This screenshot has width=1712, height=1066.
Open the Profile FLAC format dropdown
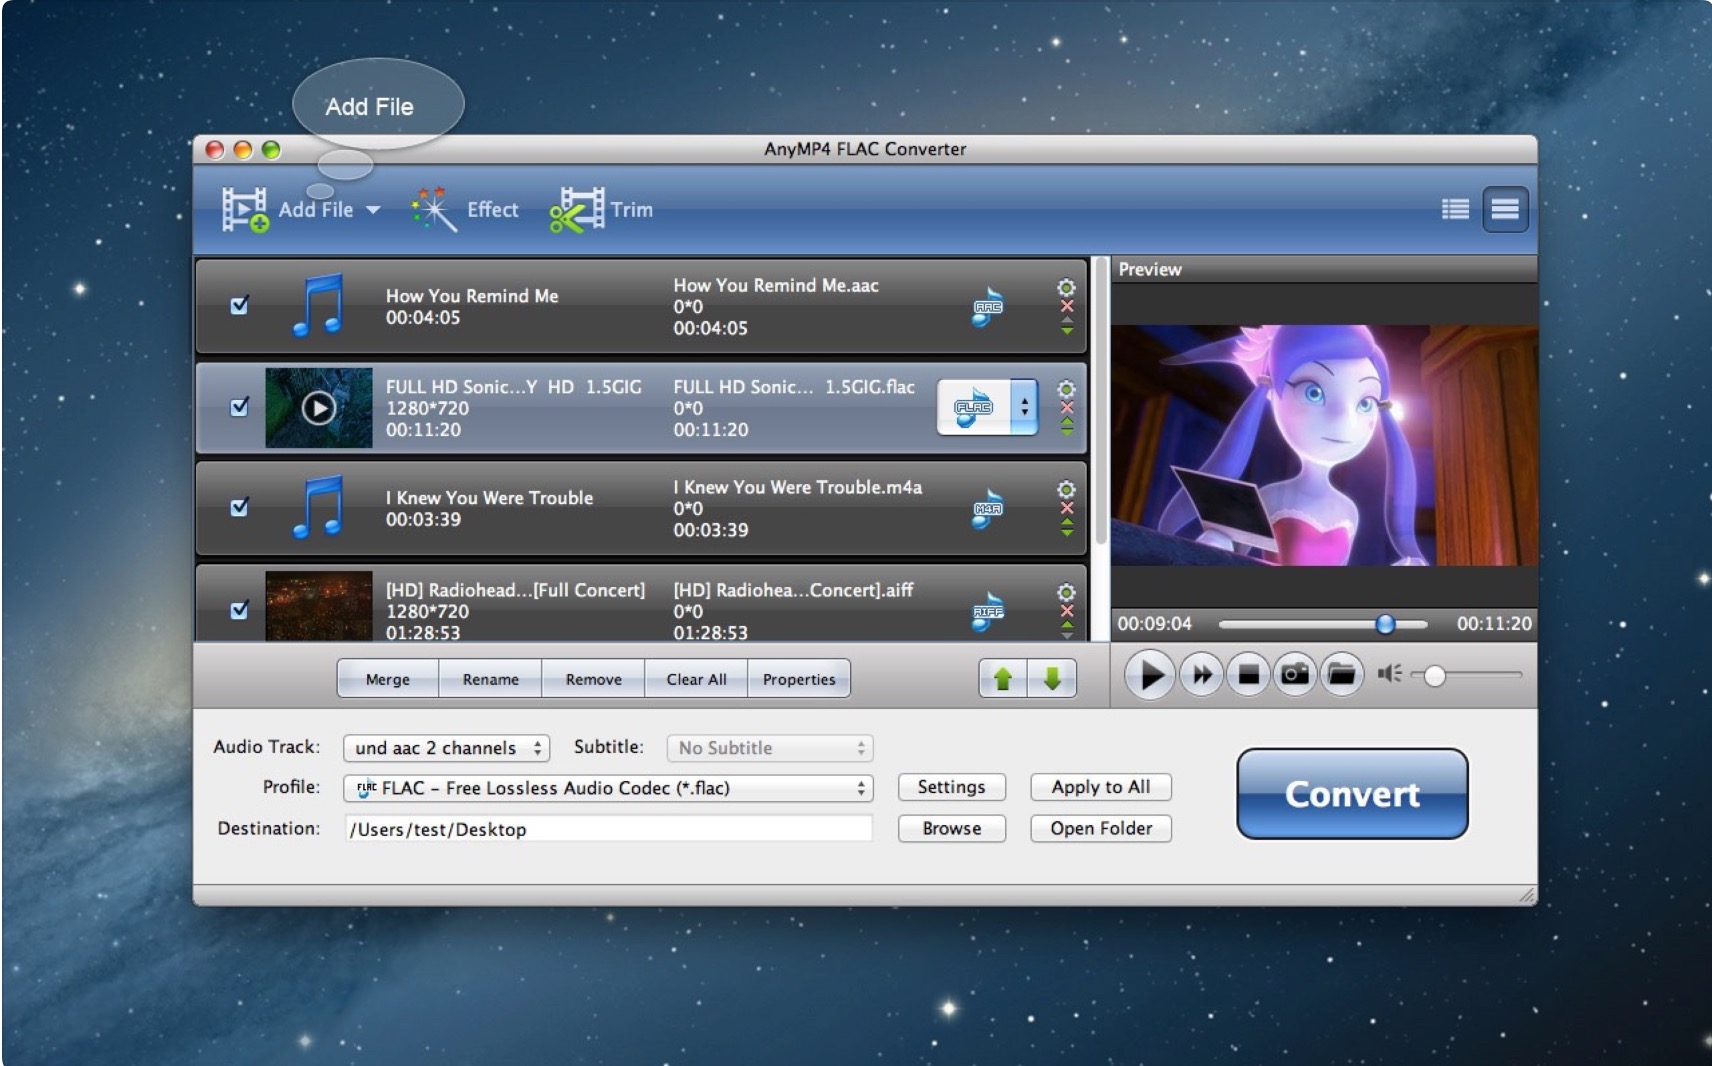pyautogui.click(x=607, y=788)
